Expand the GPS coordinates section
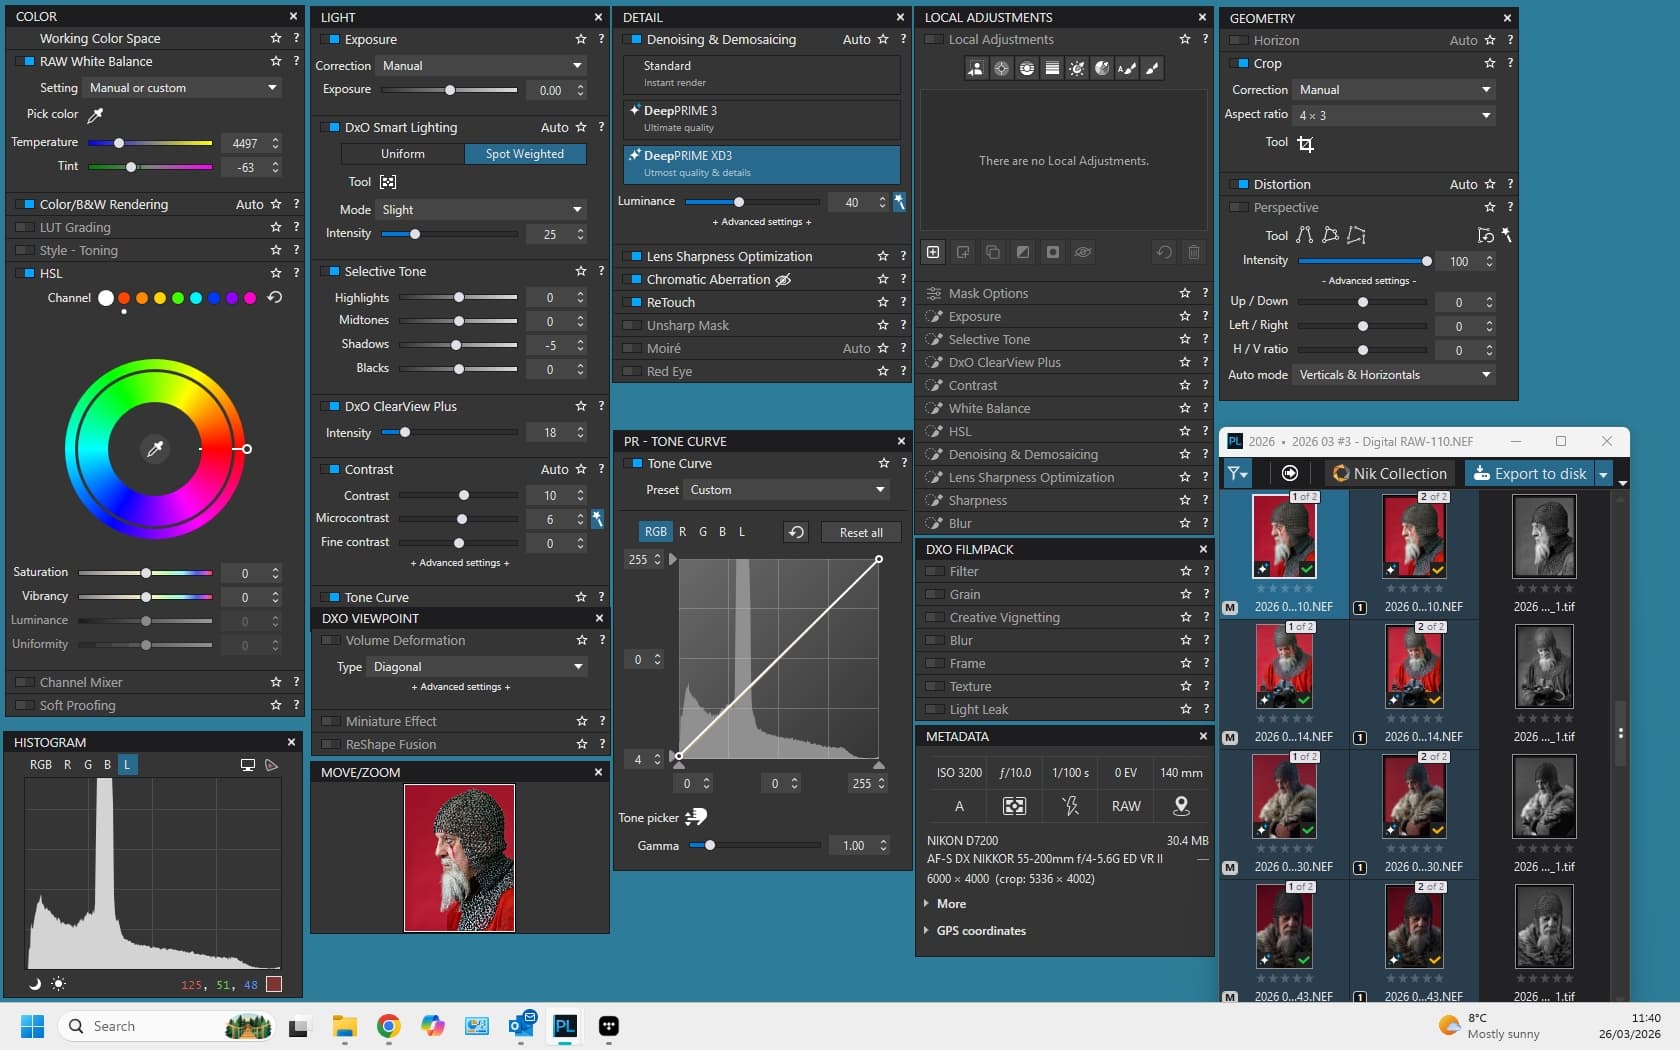Image resolution: width=1680 pixels, height=1050 pixels. (980, 931)
